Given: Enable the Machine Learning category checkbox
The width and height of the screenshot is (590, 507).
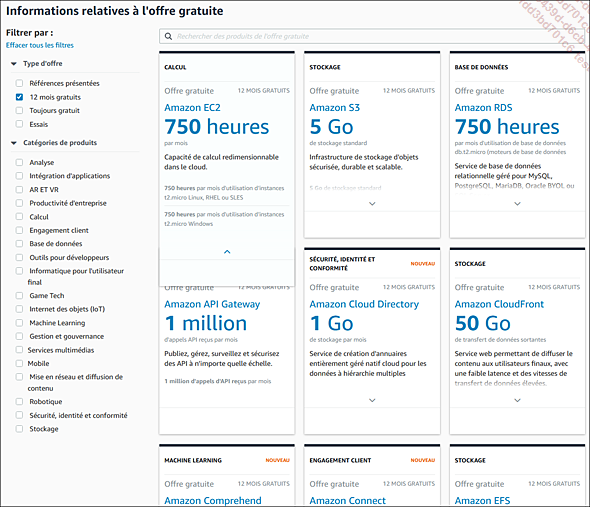Looking at the screenshot, I should click(x=19, y=323).
